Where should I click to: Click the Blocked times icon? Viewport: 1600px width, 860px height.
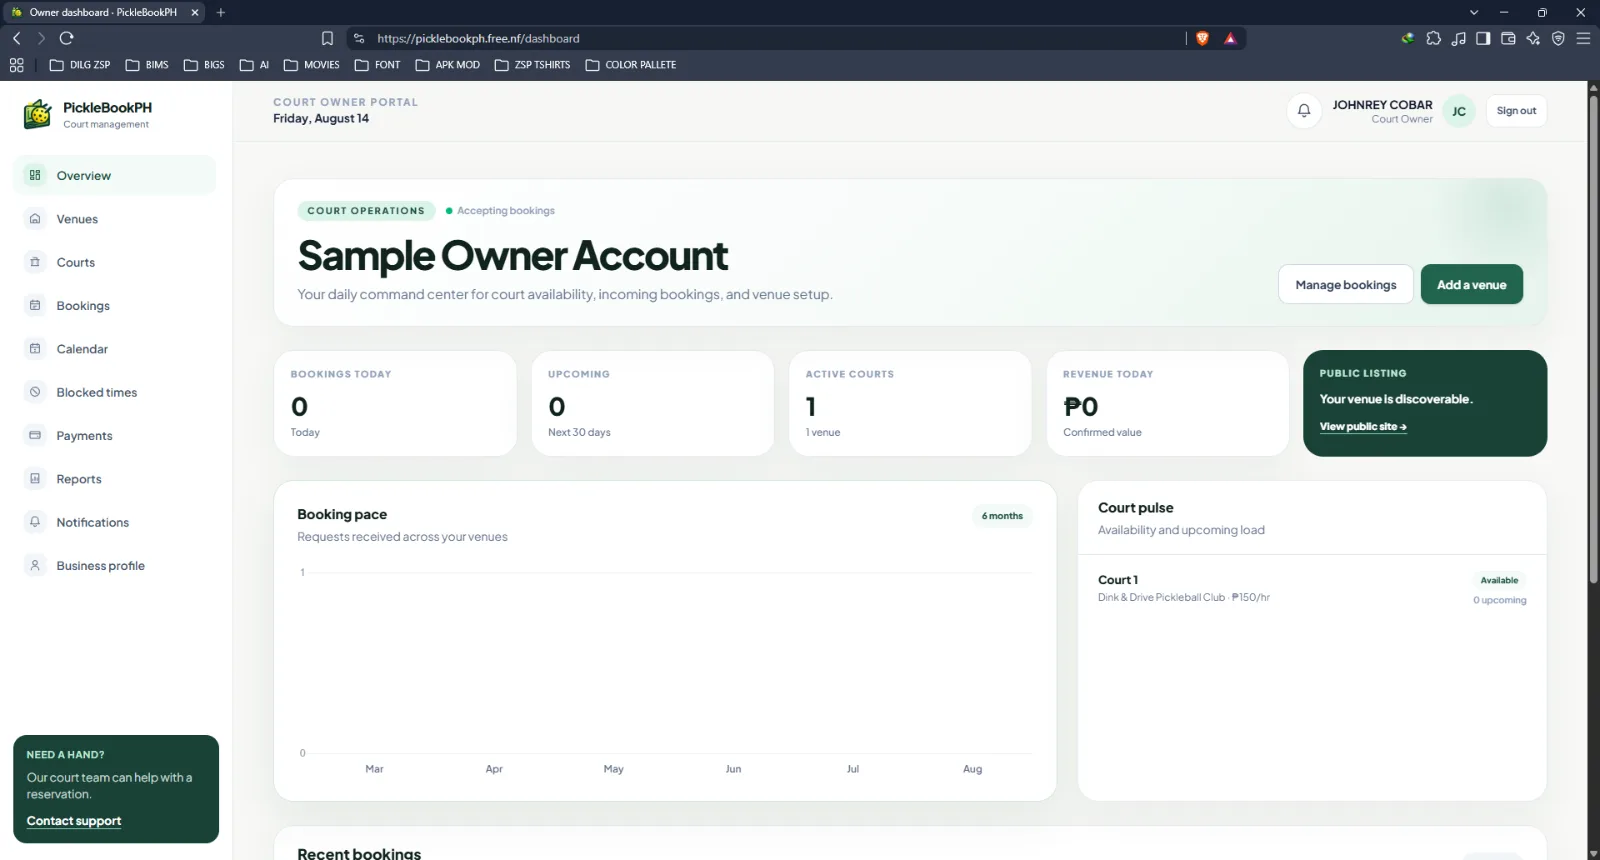(35, 392)
